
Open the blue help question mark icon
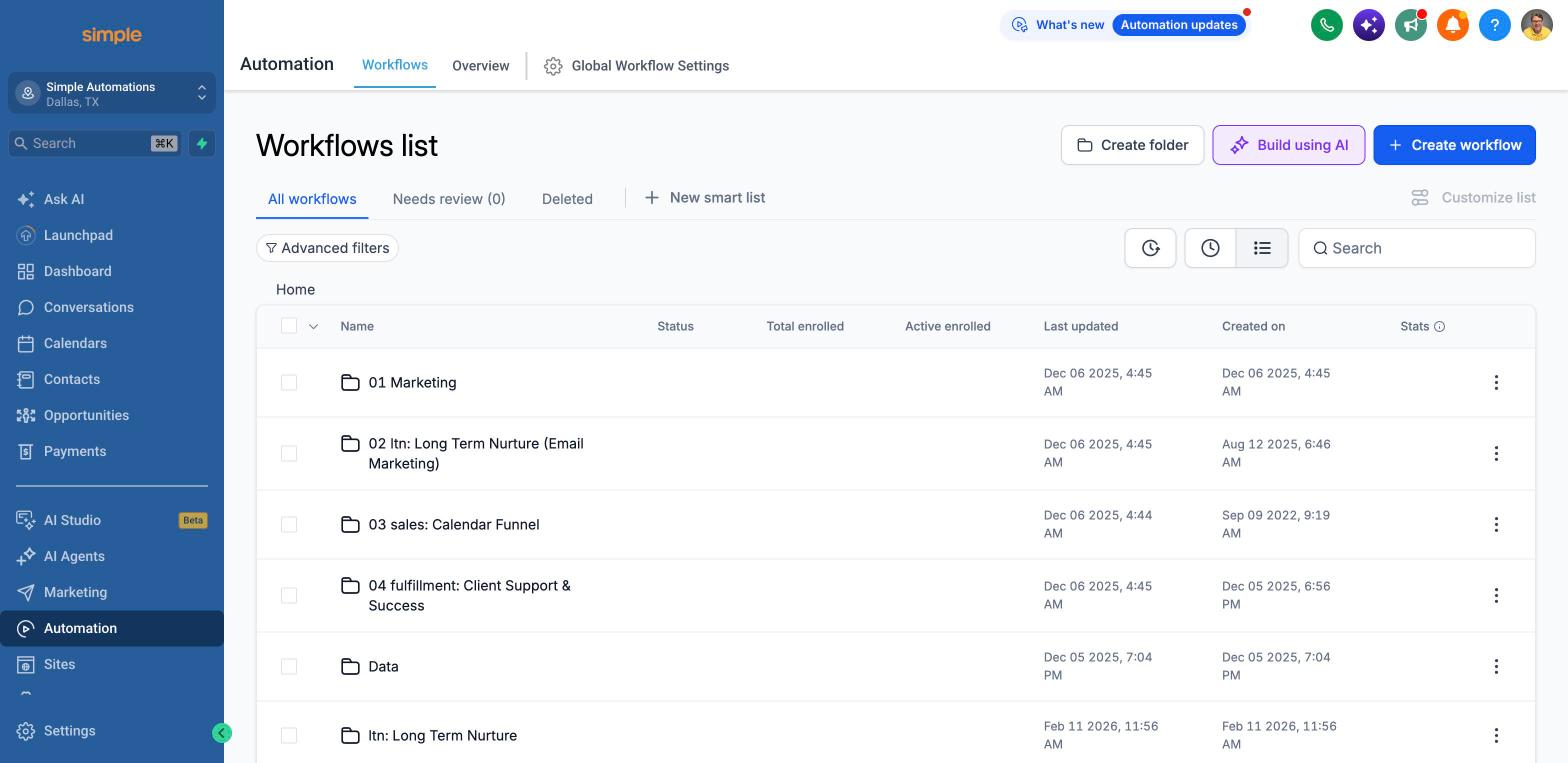[1495, 25]
